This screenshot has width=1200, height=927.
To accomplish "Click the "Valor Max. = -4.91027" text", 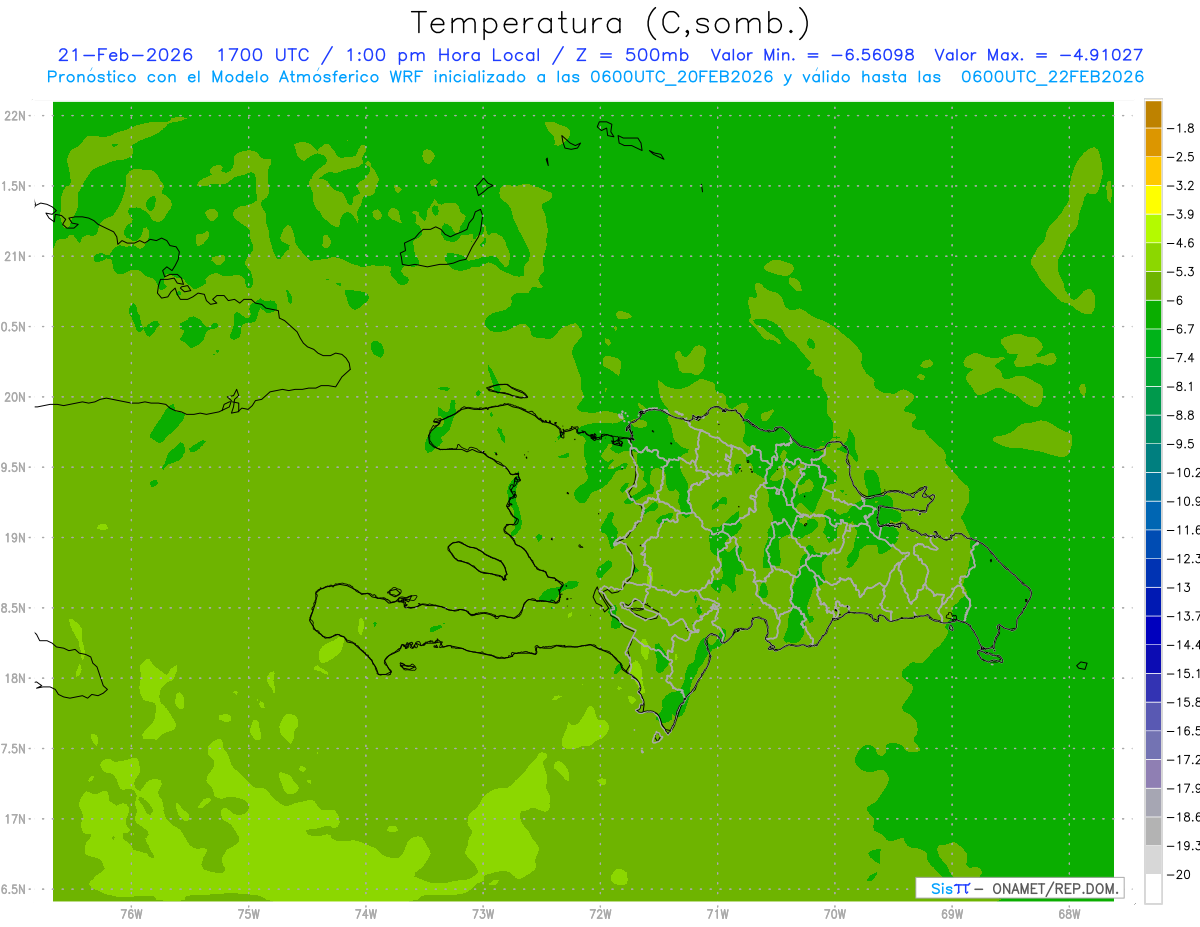I will click(x=1039, y=56).
